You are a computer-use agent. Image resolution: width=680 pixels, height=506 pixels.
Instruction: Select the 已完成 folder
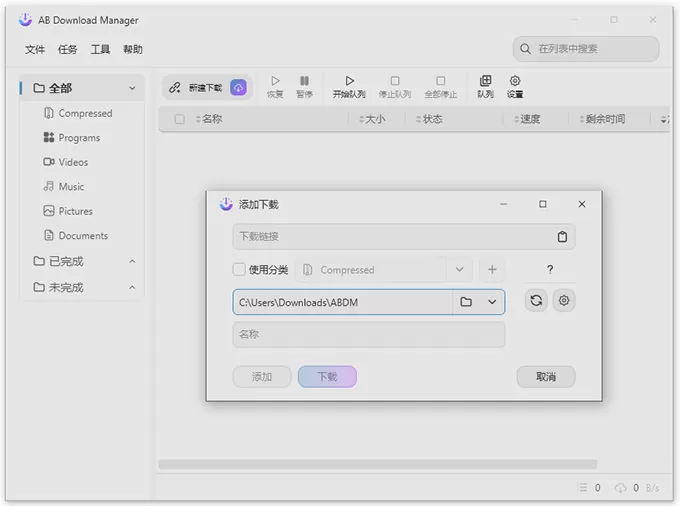pyautogui.click(x=82, y=261)
